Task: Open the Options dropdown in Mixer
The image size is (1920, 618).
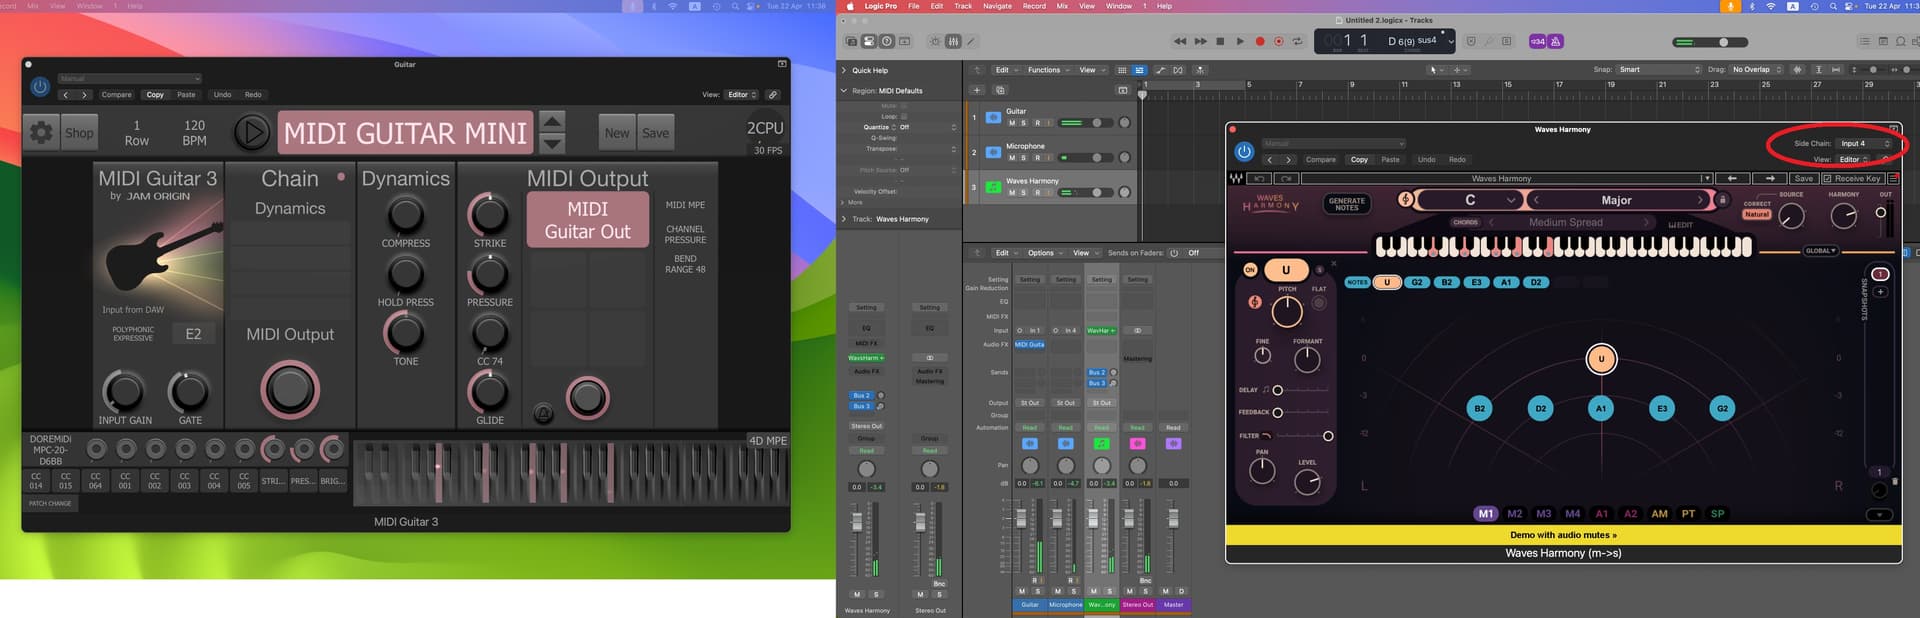Action: [1045, 253]
